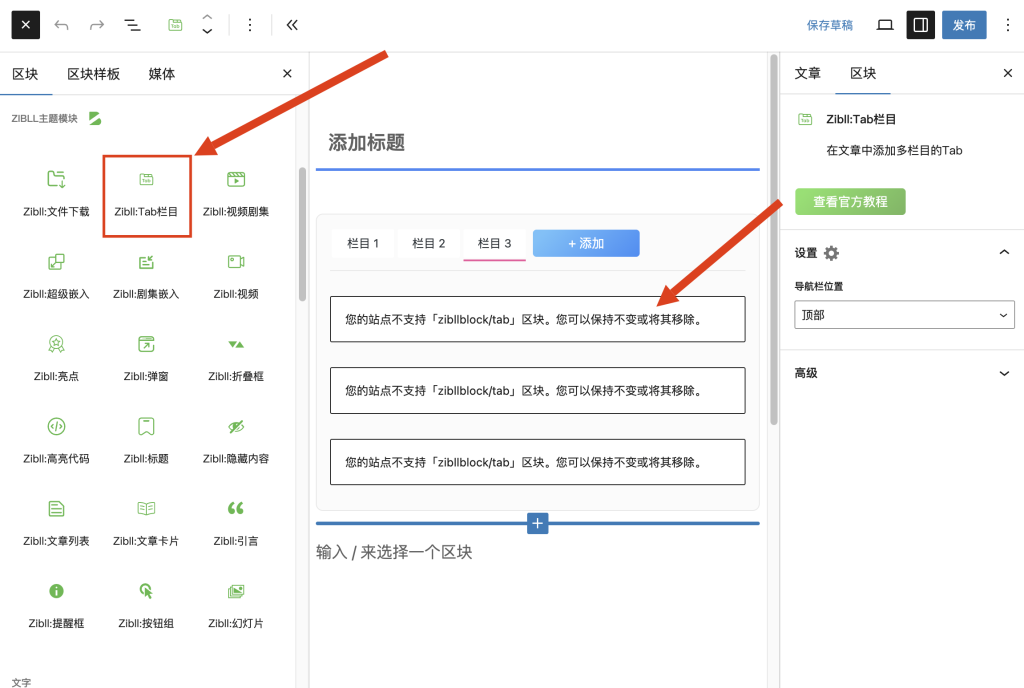The width and height of the screenshot is (1024, 688).
Task: Add a block with the blue plus button
Action: [537, 523]
